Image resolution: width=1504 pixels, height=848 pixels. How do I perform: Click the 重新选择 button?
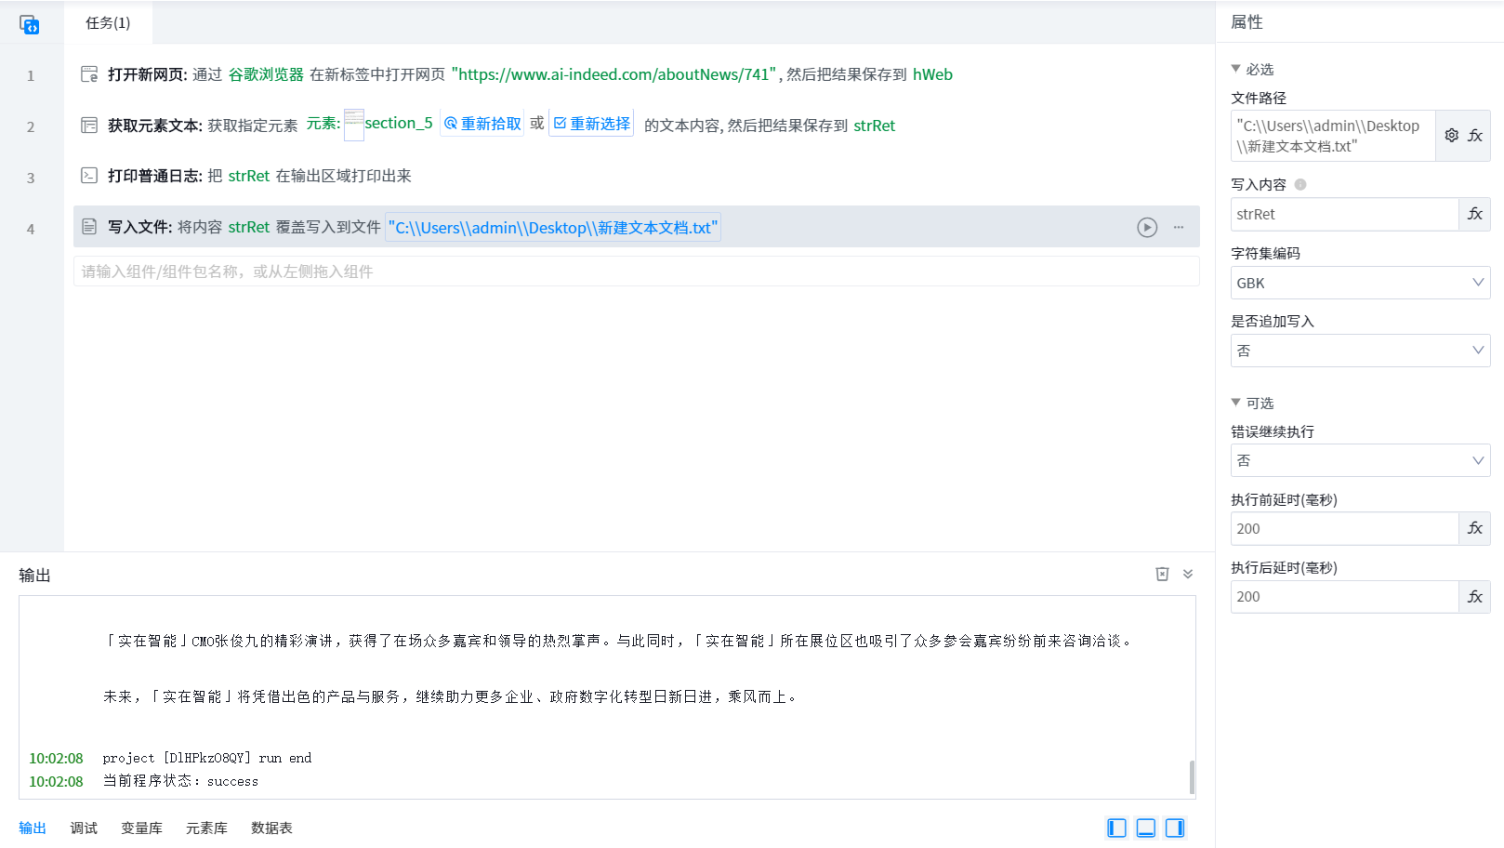click(592, 124)
